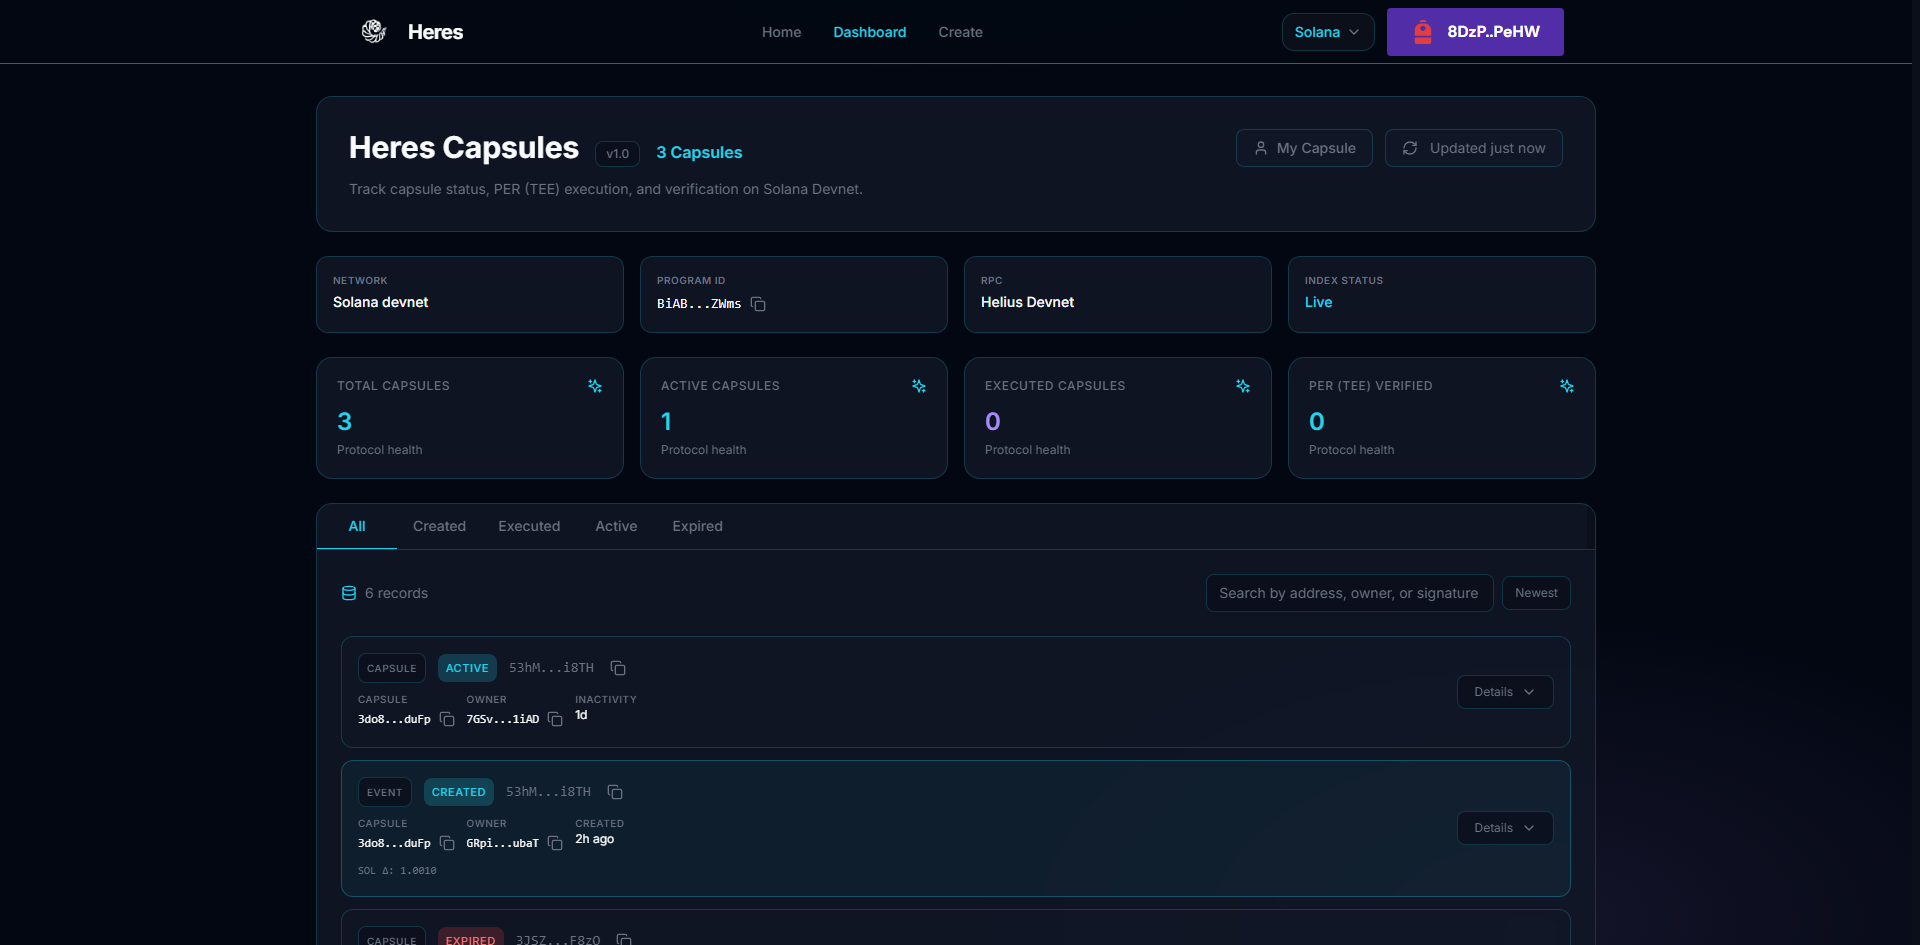Click sparkle icon on Active Capsules card
The height and width of the screenshot is (945, 1920).
tap(919, 386)
